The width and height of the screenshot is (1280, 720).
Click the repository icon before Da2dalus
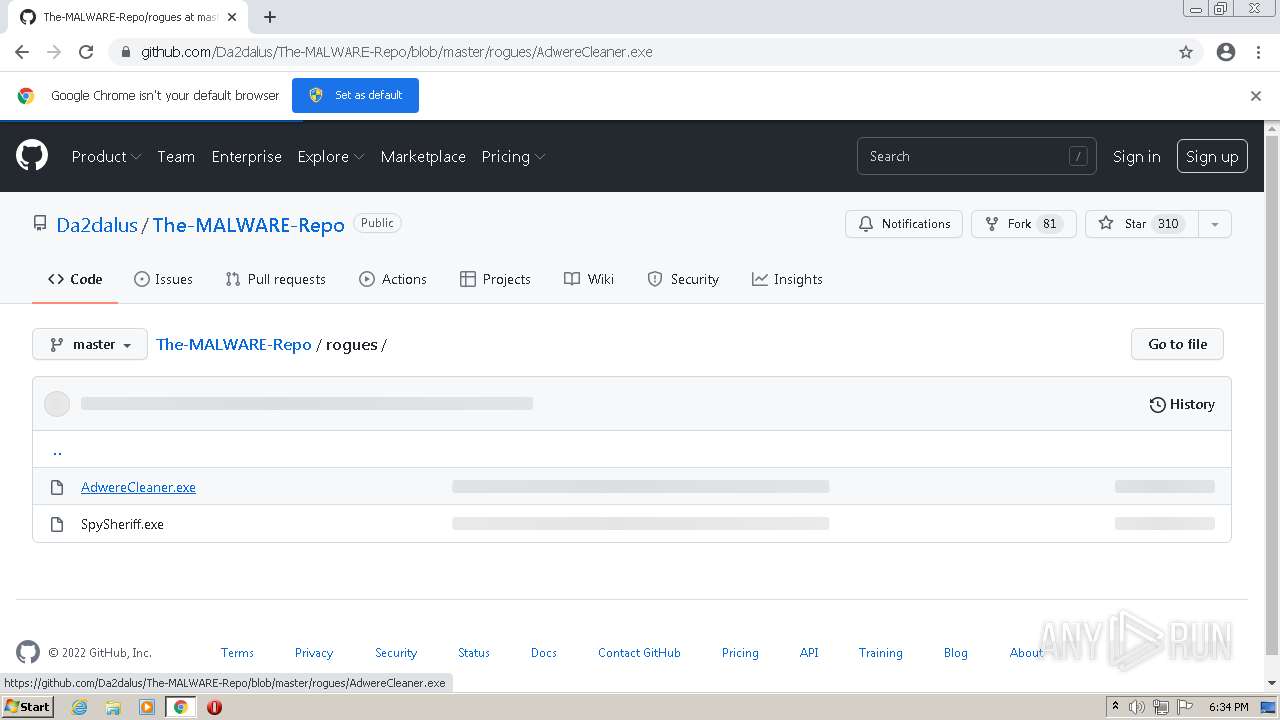(x=40, y=223)
